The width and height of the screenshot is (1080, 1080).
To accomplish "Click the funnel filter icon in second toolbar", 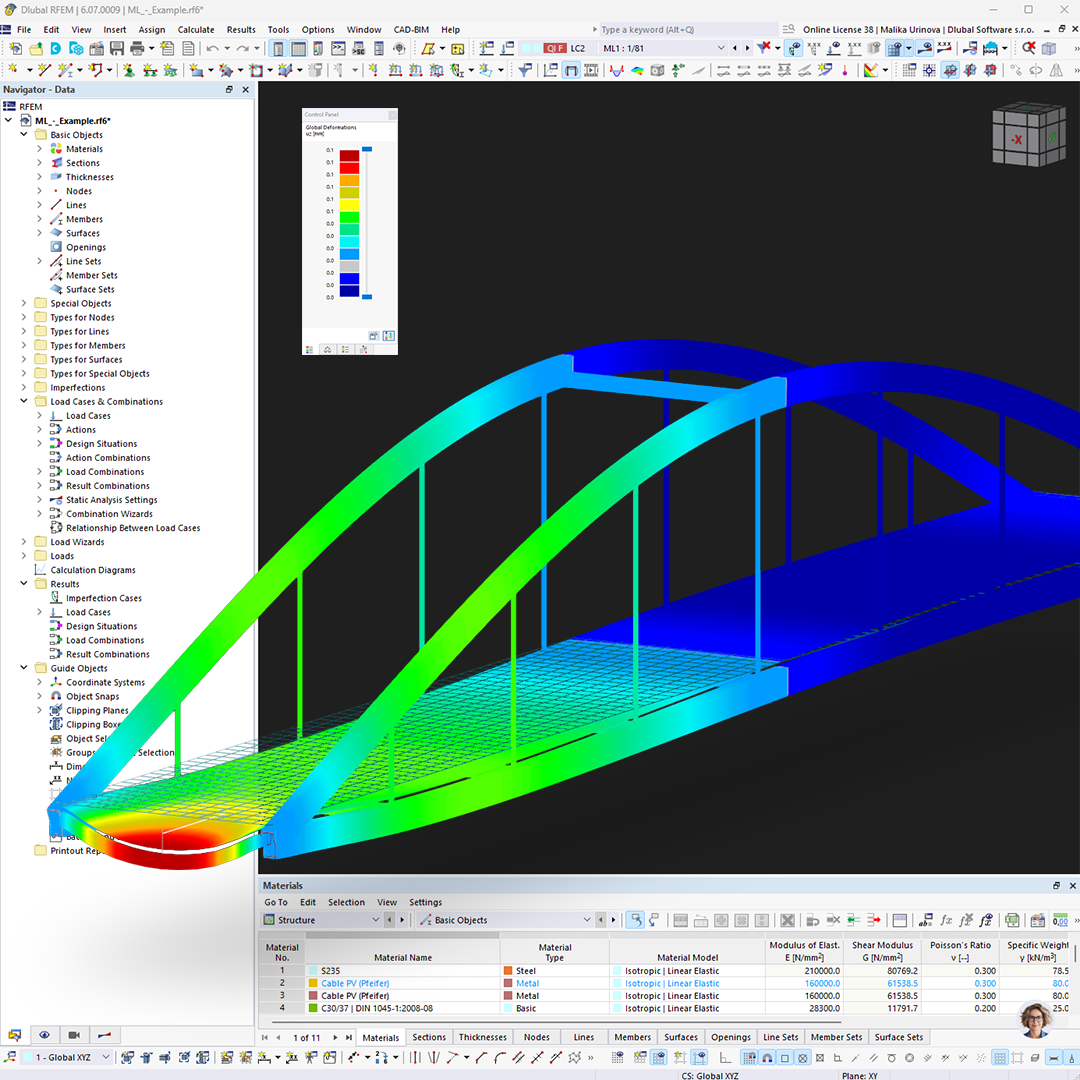I will 525,70.
